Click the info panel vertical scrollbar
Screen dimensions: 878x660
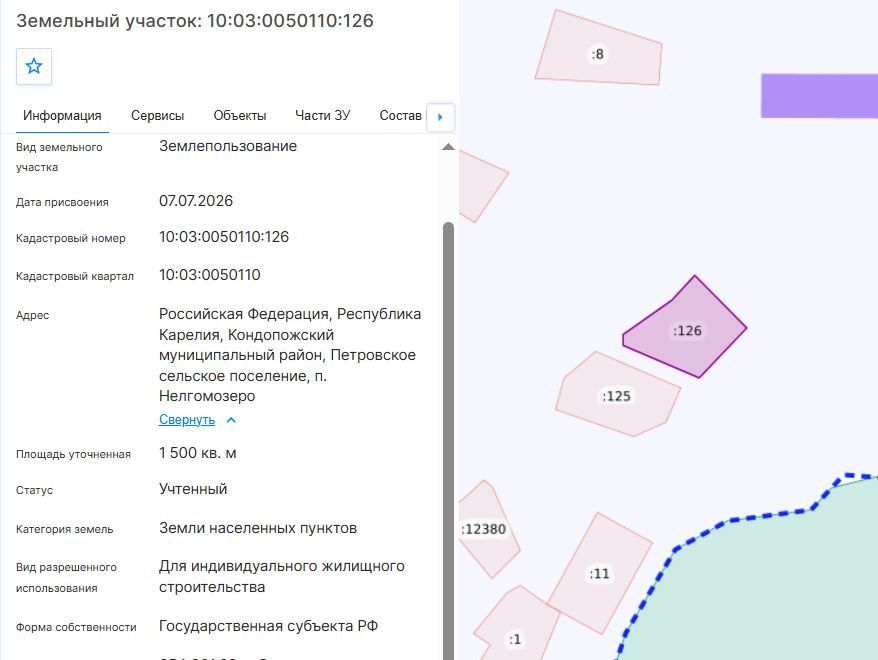[x=448, y=441]
